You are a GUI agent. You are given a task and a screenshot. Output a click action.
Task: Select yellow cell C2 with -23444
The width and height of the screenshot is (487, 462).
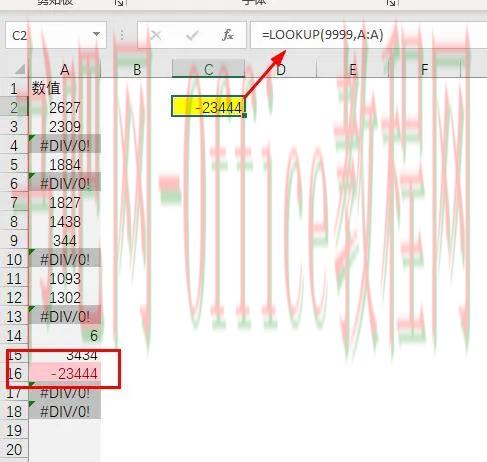[208, 106]
